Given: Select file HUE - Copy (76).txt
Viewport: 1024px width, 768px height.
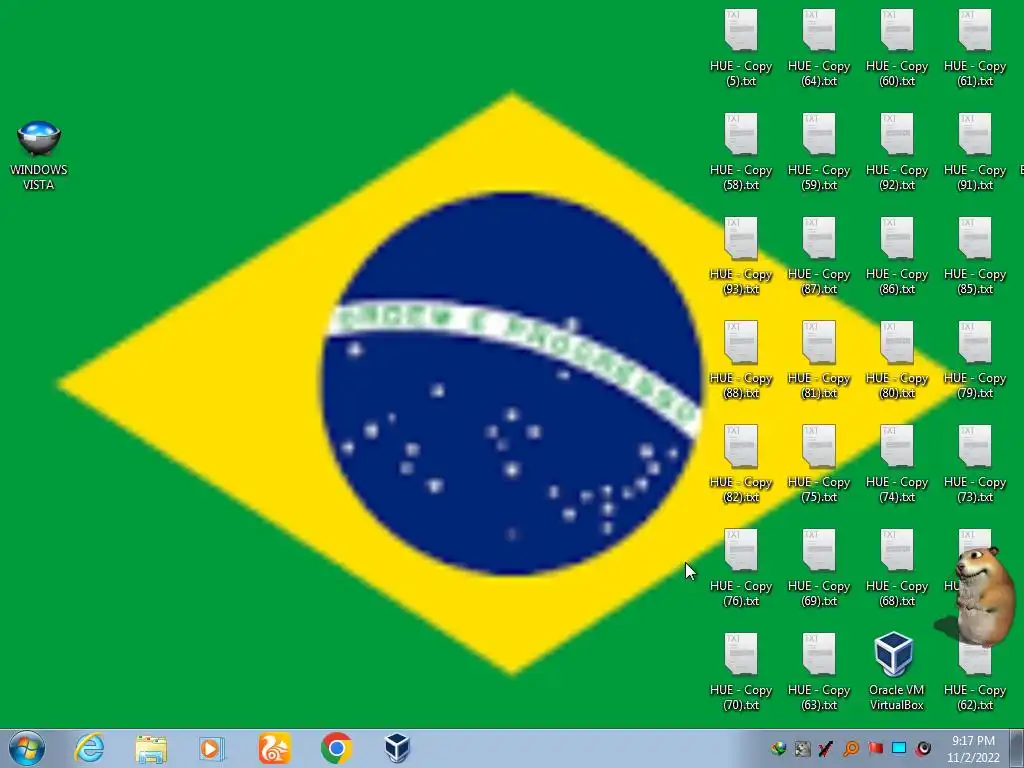Looking at the screenshot, I should click(x=741, y=568).
